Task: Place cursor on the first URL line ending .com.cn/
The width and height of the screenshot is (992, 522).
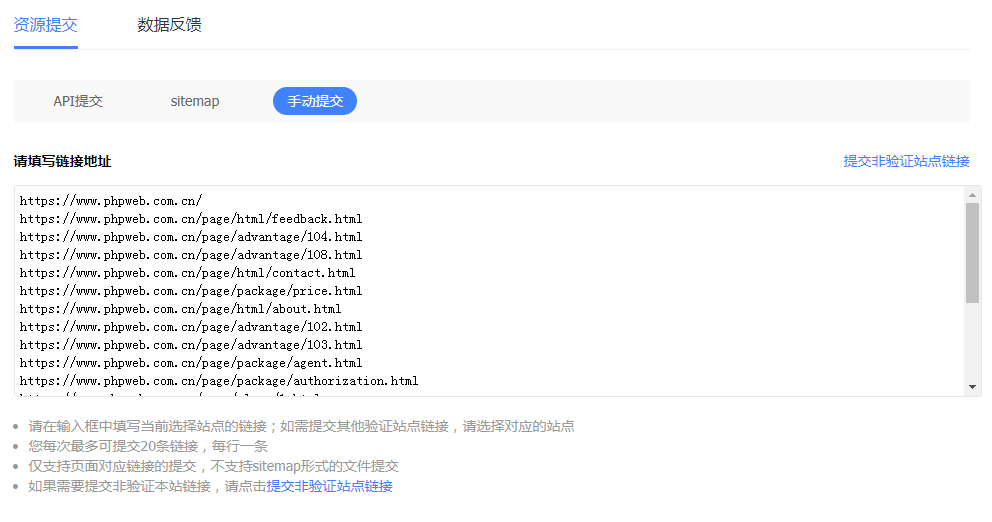Action: [x=110, y=200]
